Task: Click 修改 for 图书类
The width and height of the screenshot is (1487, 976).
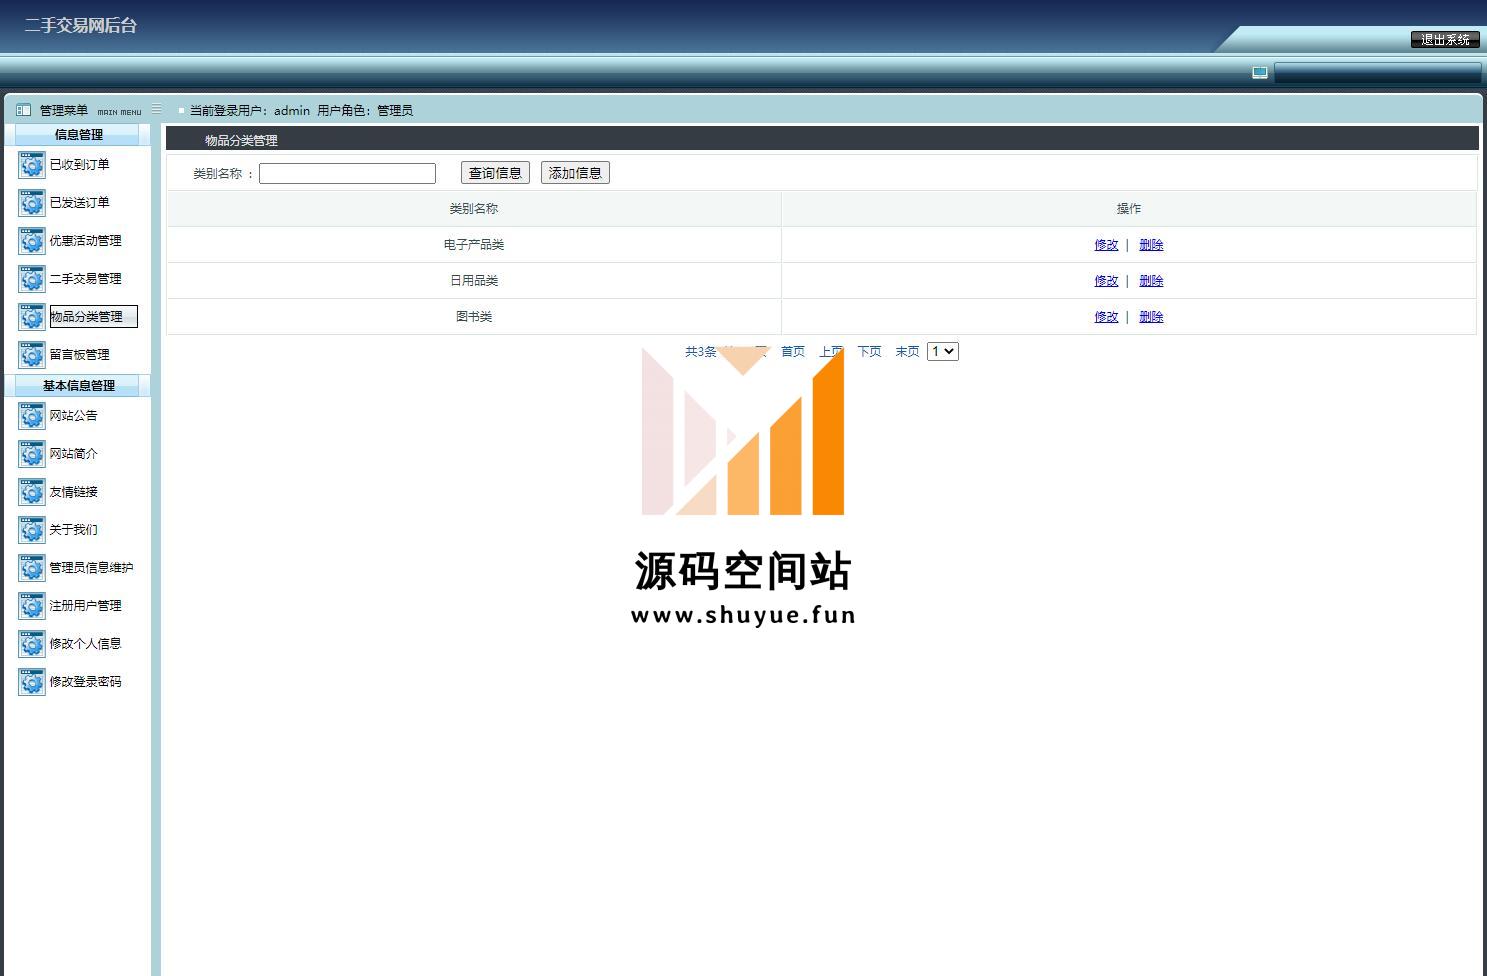Action: click(1106, 316)
